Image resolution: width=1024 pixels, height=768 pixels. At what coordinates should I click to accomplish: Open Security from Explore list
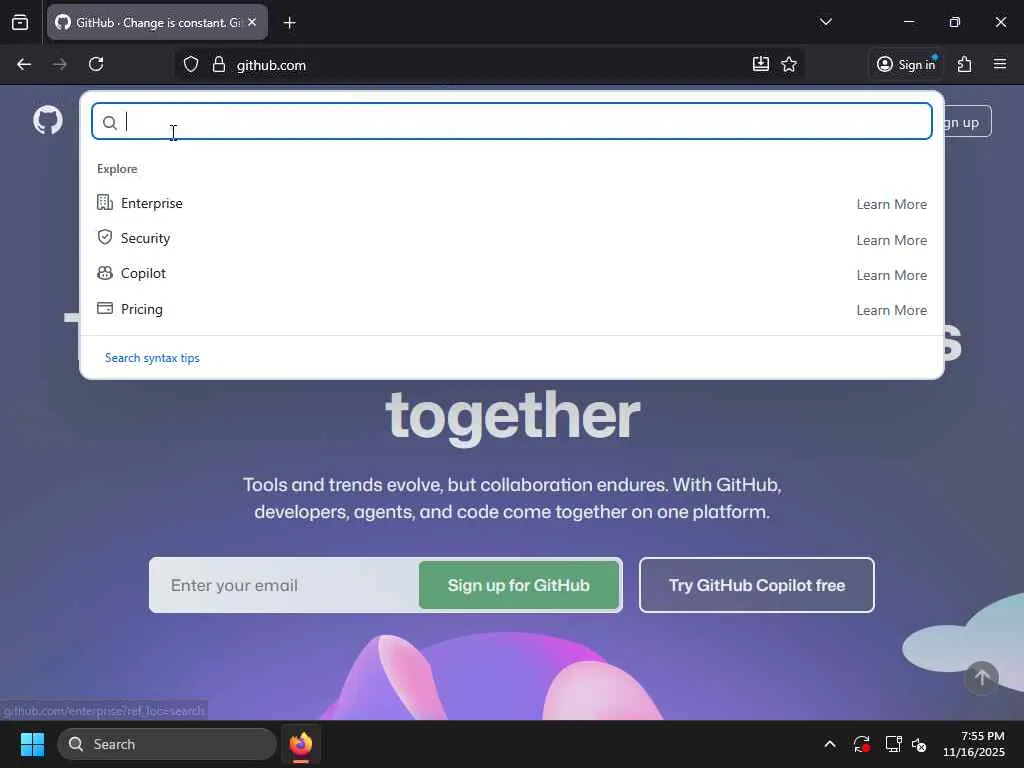point(512,238)
